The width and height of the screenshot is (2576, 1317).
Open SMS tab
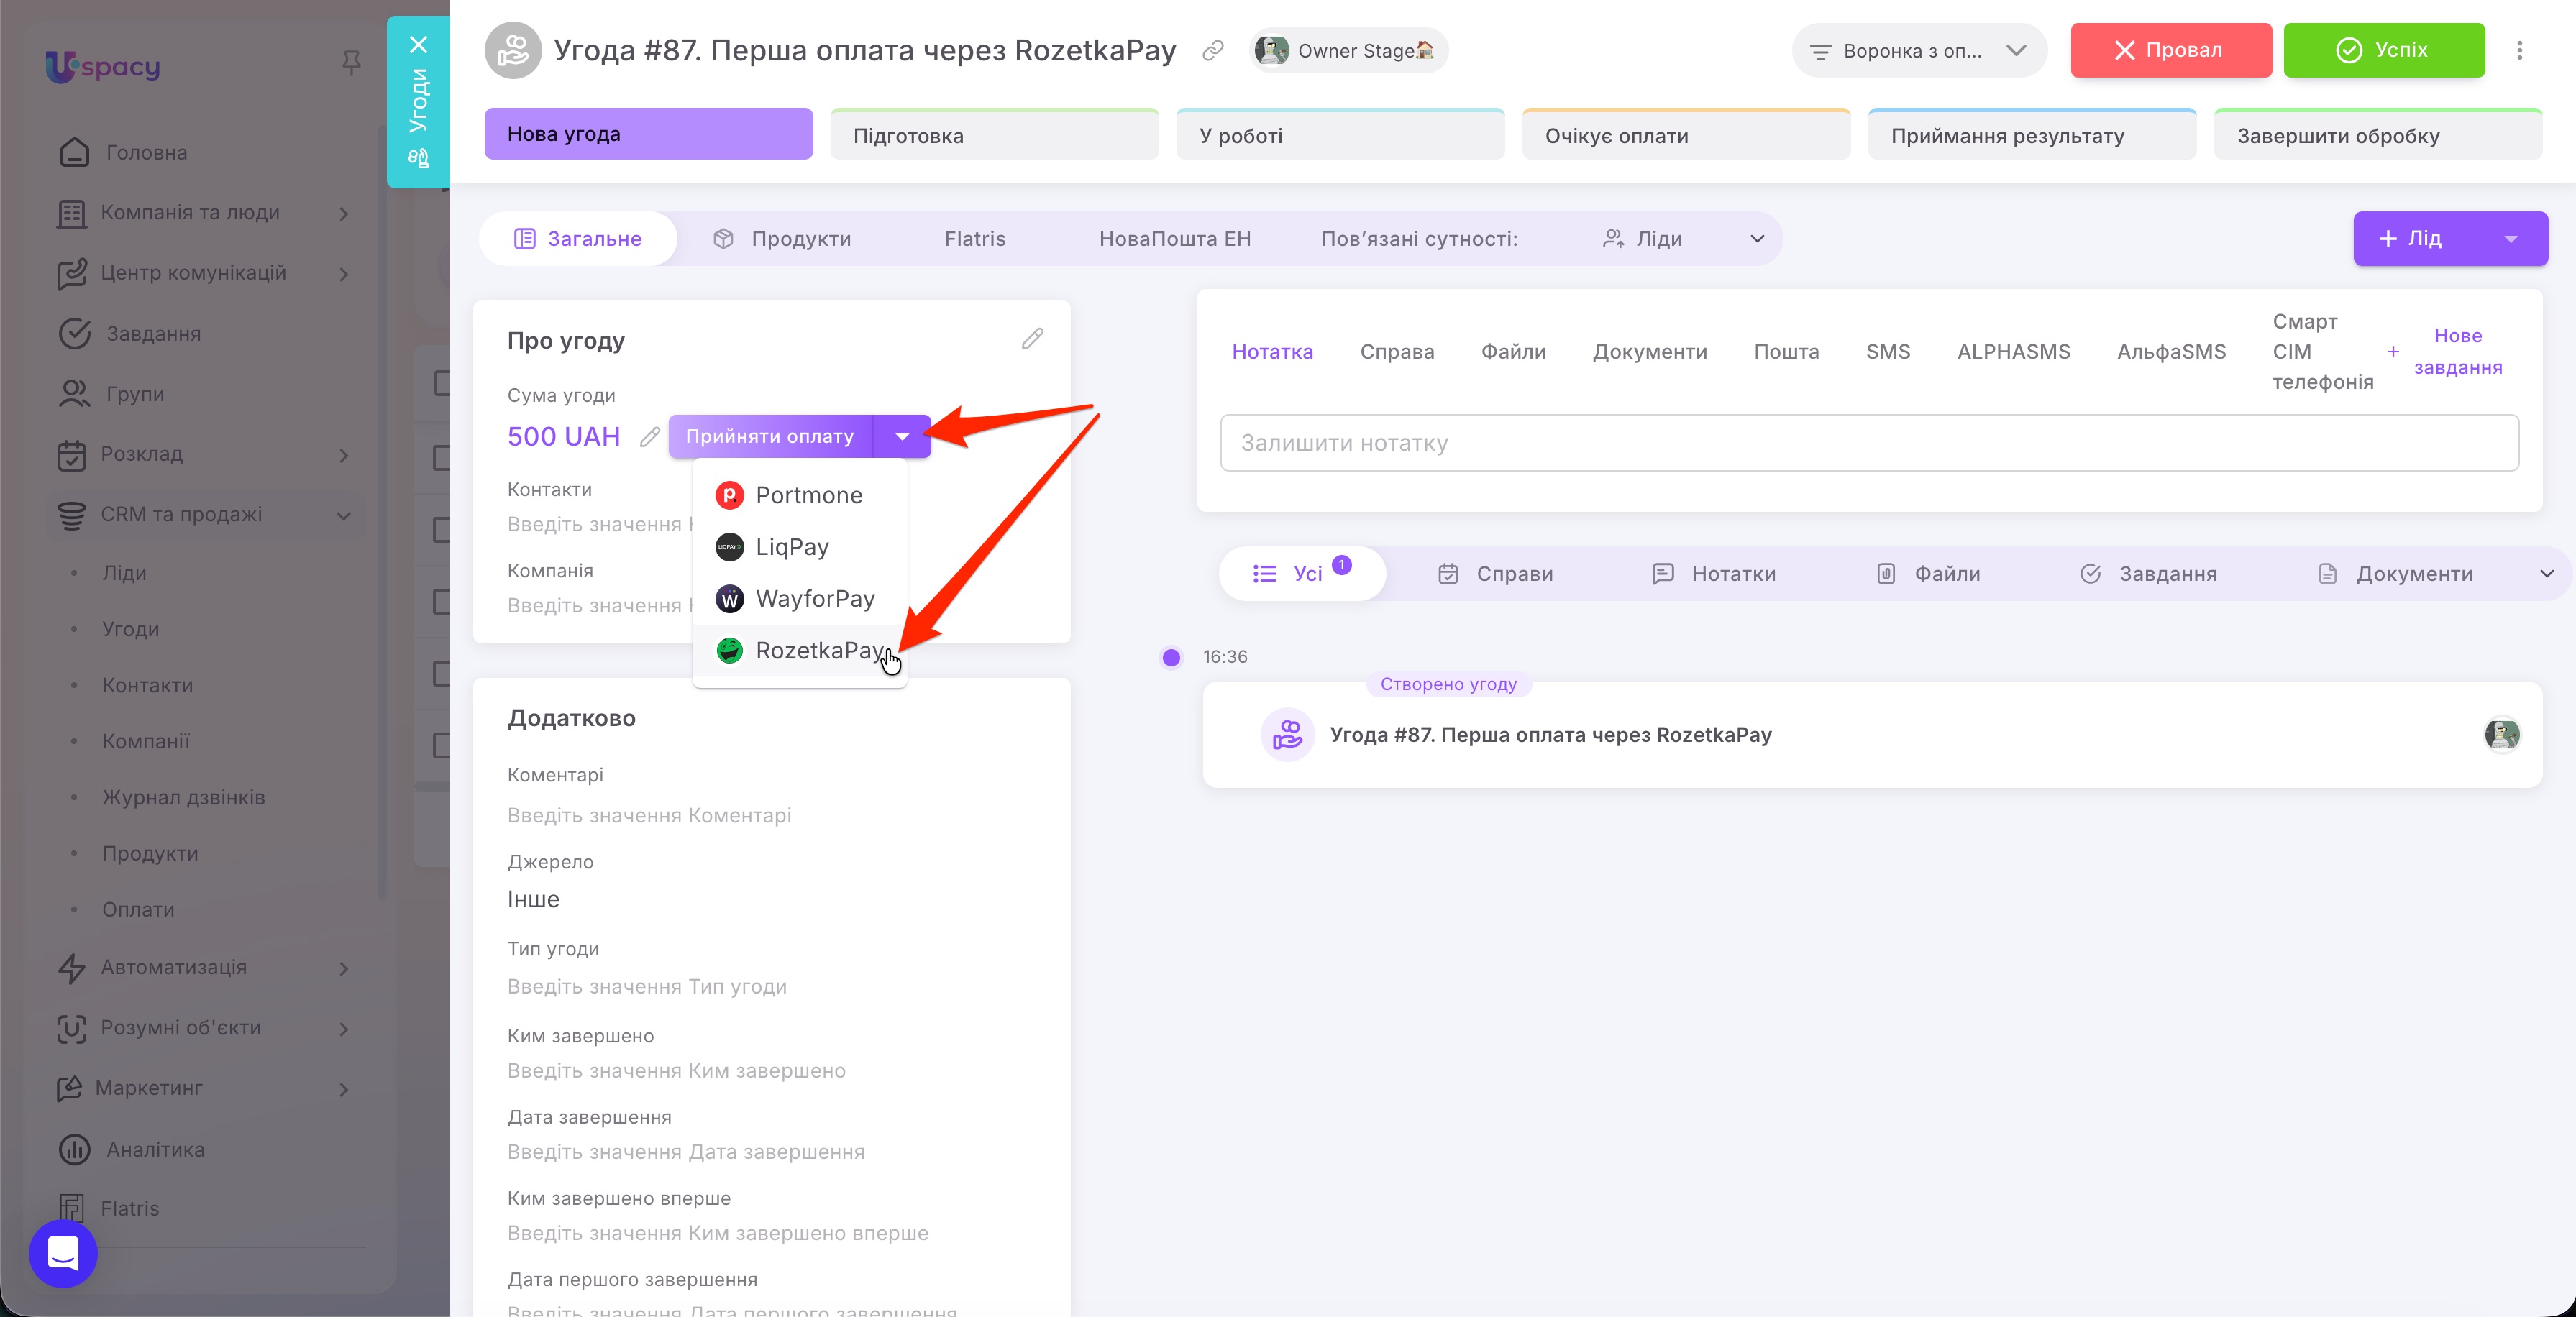point(1888,352)
